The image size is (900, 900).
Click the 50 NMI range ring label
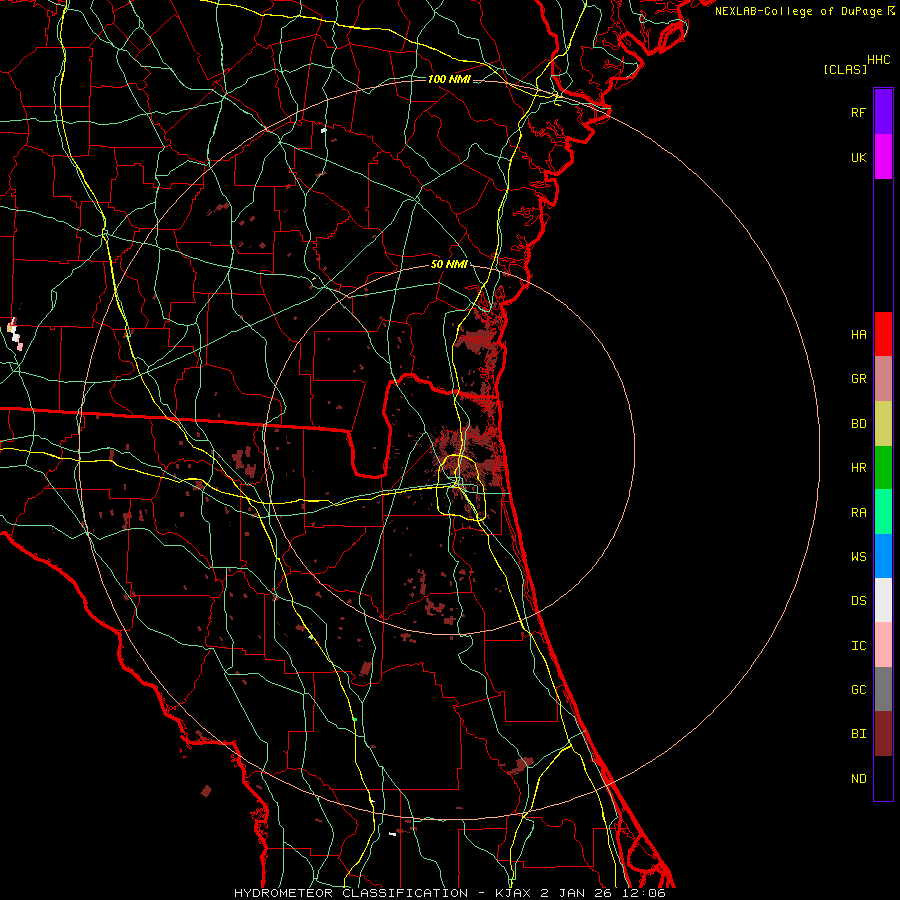coord(449,265)
